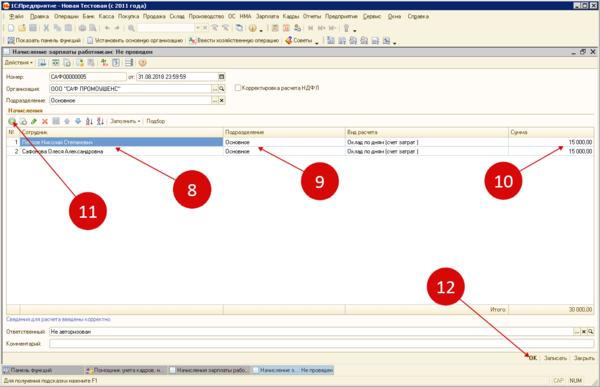The image size is (600, 387).
Task: Open the Банк menu
Action: 88,16
